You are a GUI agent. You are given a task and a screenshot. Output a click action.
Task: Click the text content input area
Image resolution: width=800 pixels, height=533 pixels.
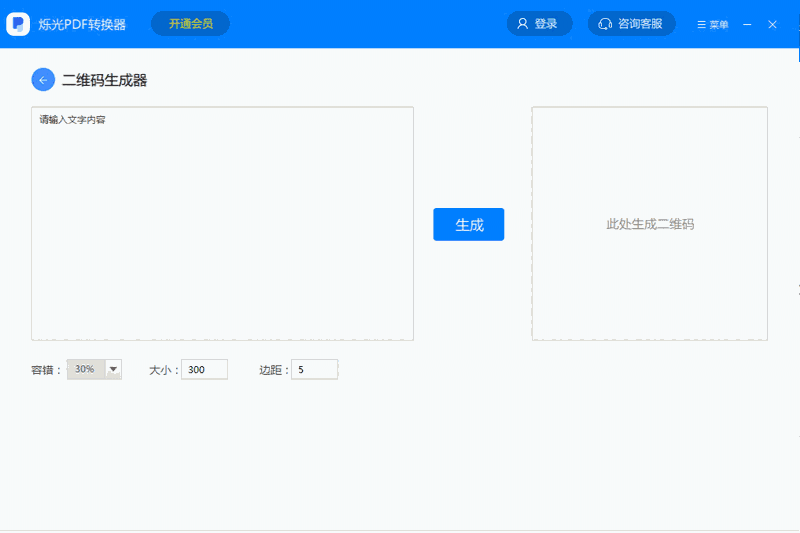click(x=222, y=223)
